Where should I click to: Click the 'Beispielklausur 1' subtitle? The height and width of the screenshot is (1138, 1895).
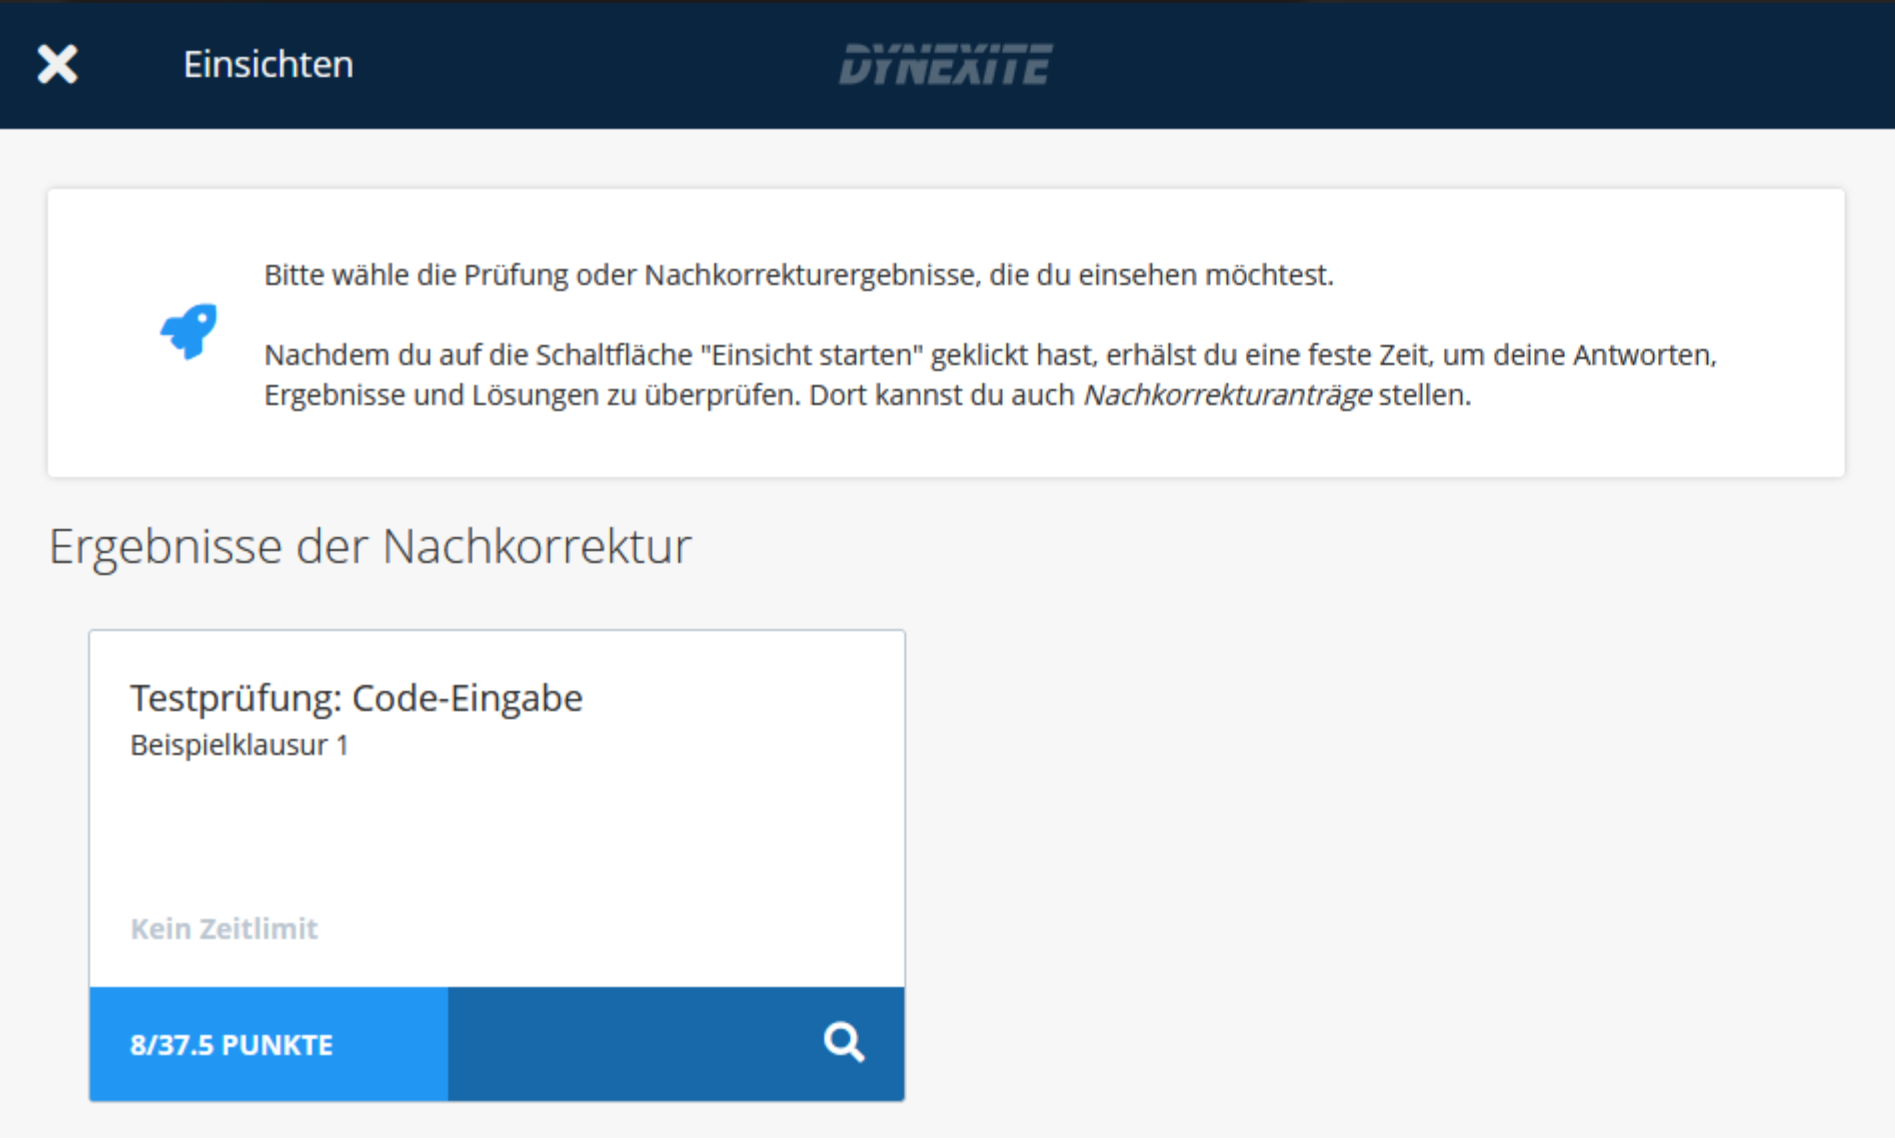click(x=239, y=745)
